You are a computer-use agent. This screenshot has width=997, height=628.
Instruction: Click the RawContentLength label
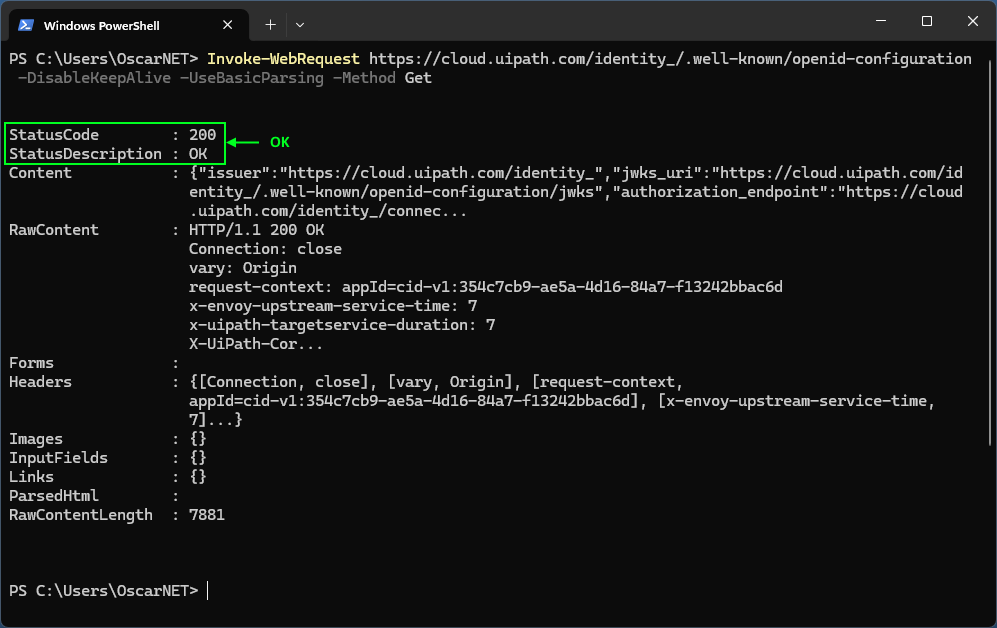(x=81, y=515)
